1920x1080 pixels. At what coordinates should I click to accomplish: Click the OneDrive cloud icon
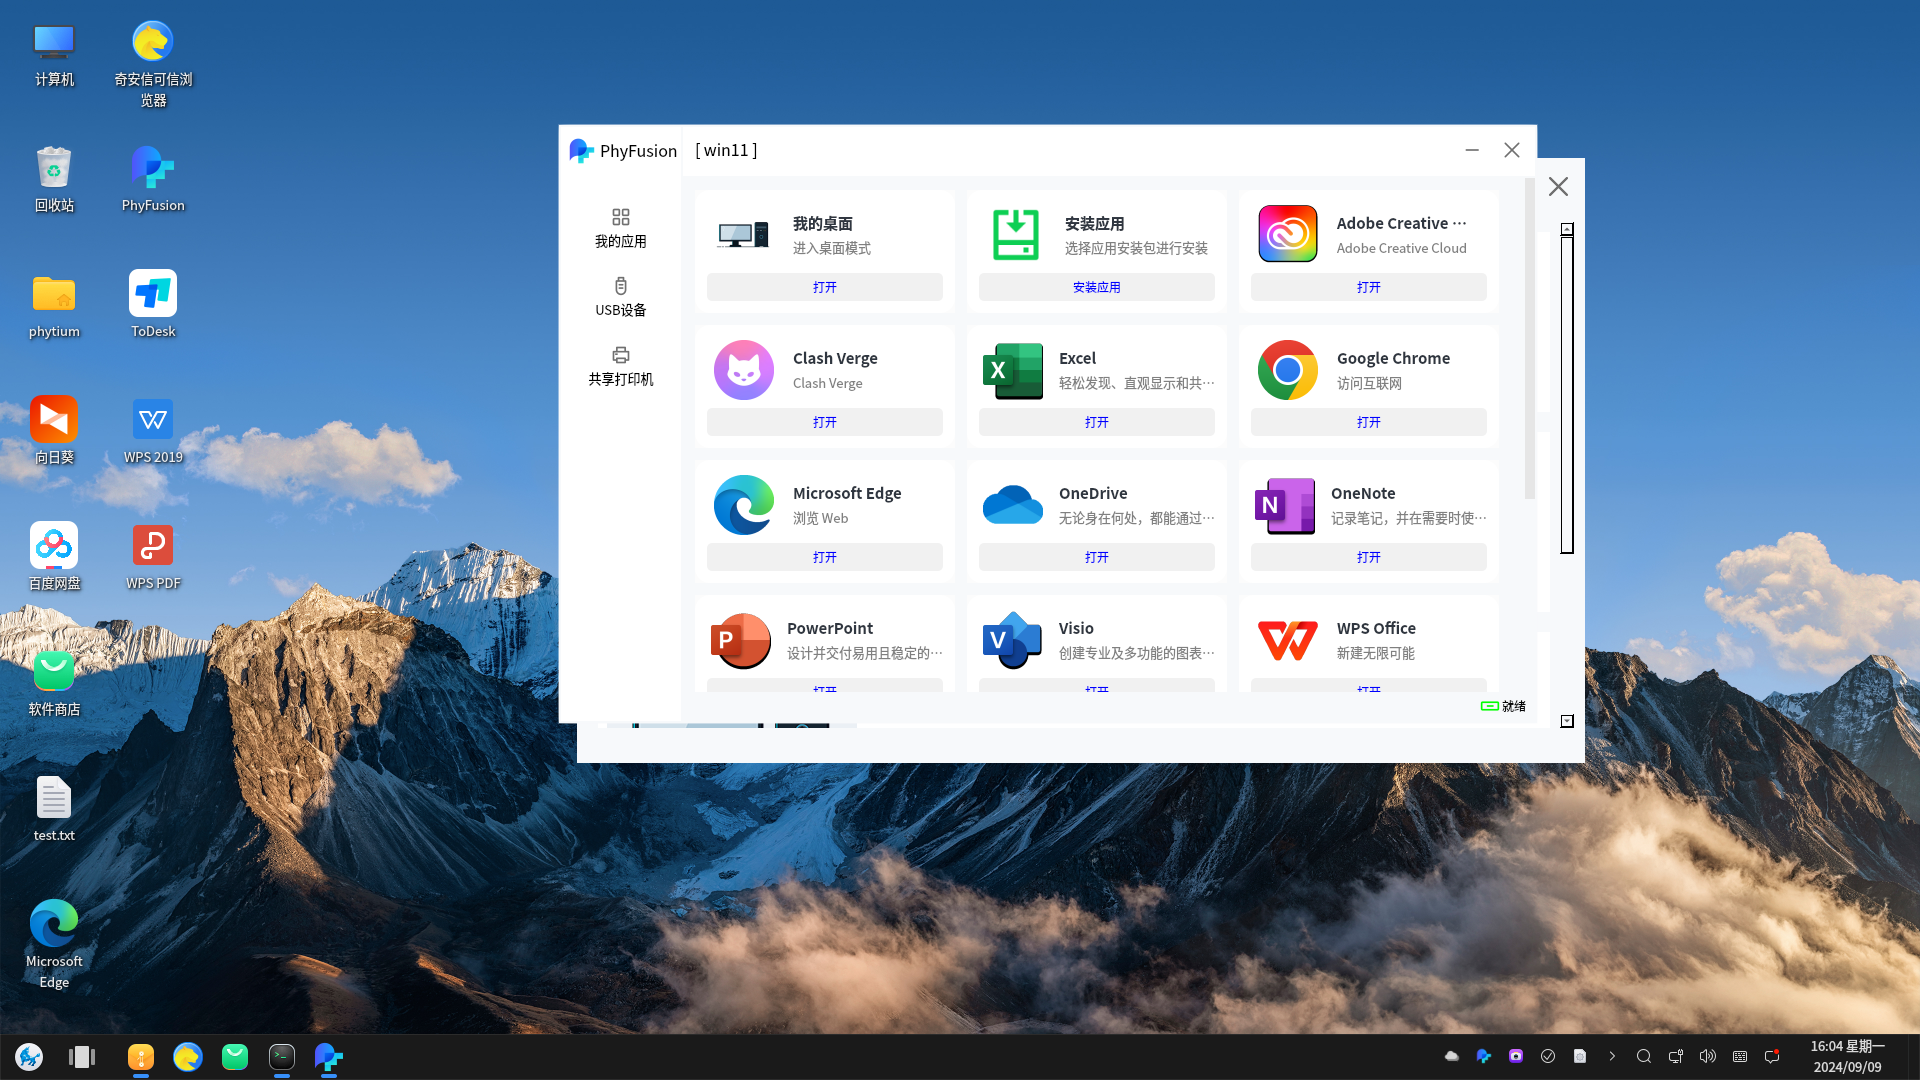[1013, 505]
